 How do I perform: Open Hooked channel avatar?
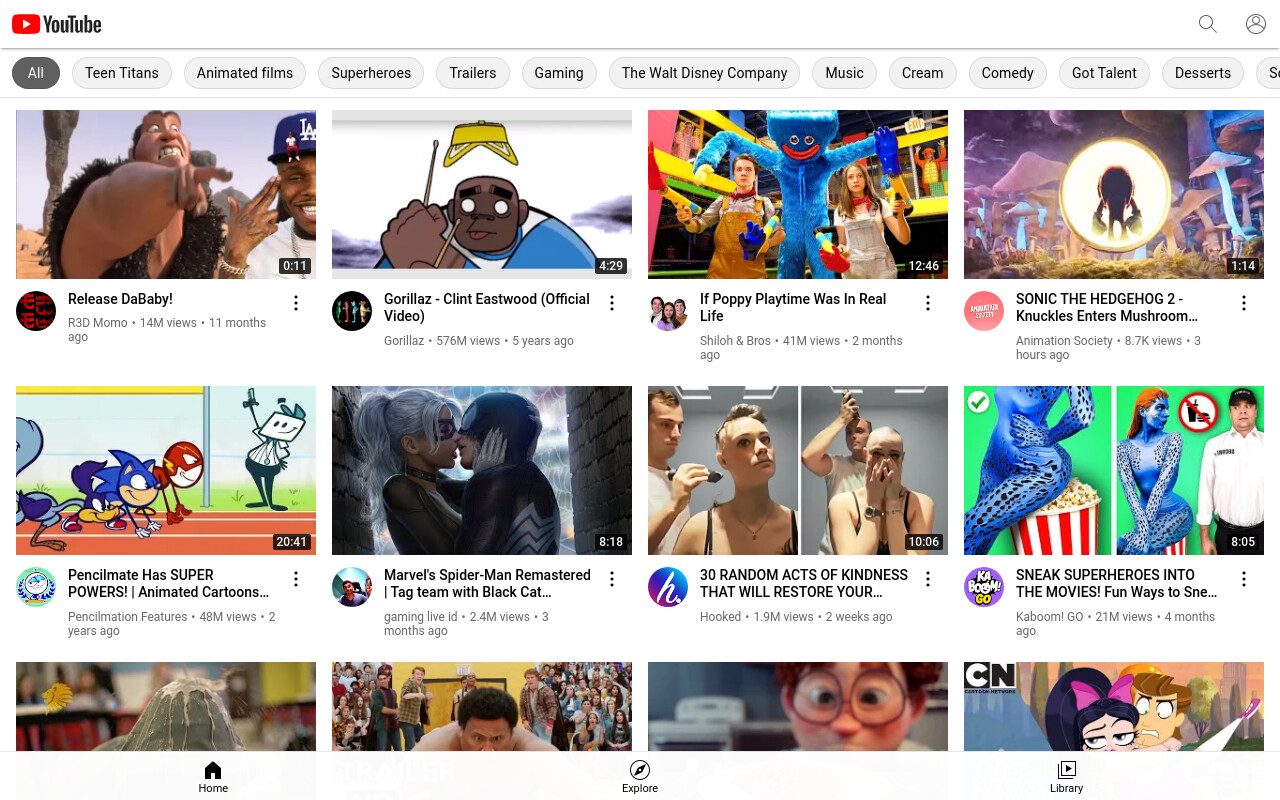pyautogui.click(x=668, y=587)
